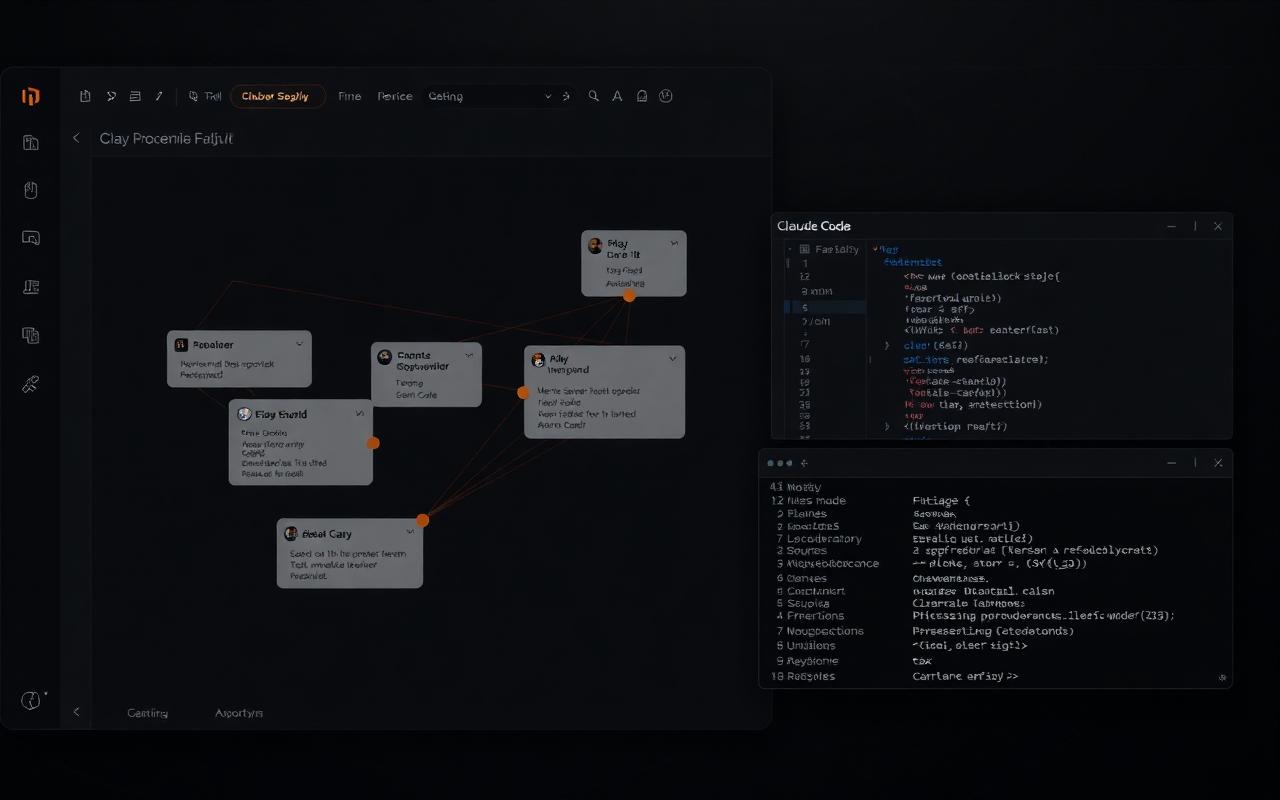This screenshot has width=1280, height=800.
Task: Click the orange app logo in the sidebar
Action: click(x=30, y=96)
